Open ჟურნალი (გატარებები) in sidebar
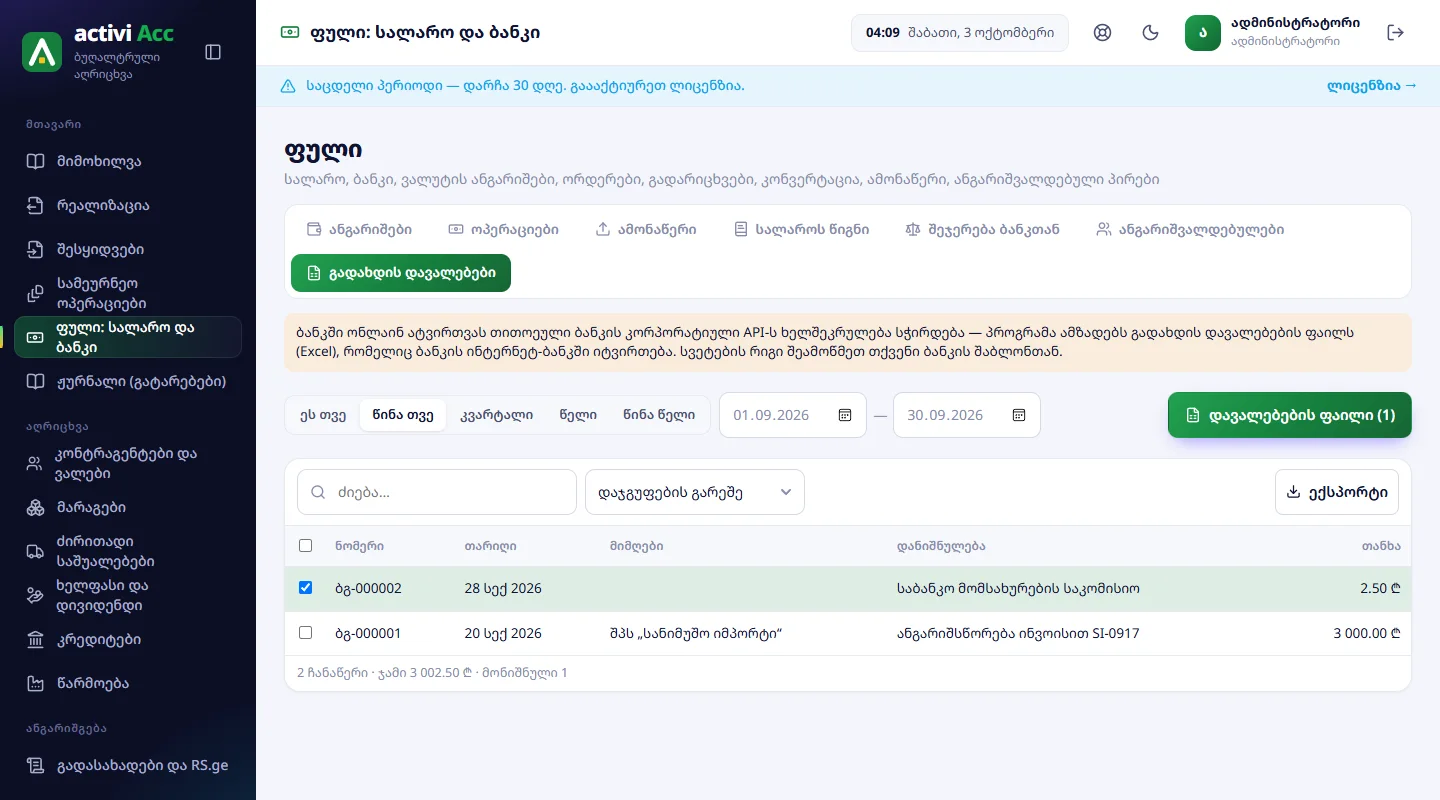This screenshot has height=800, width=1440. point(128,381)
